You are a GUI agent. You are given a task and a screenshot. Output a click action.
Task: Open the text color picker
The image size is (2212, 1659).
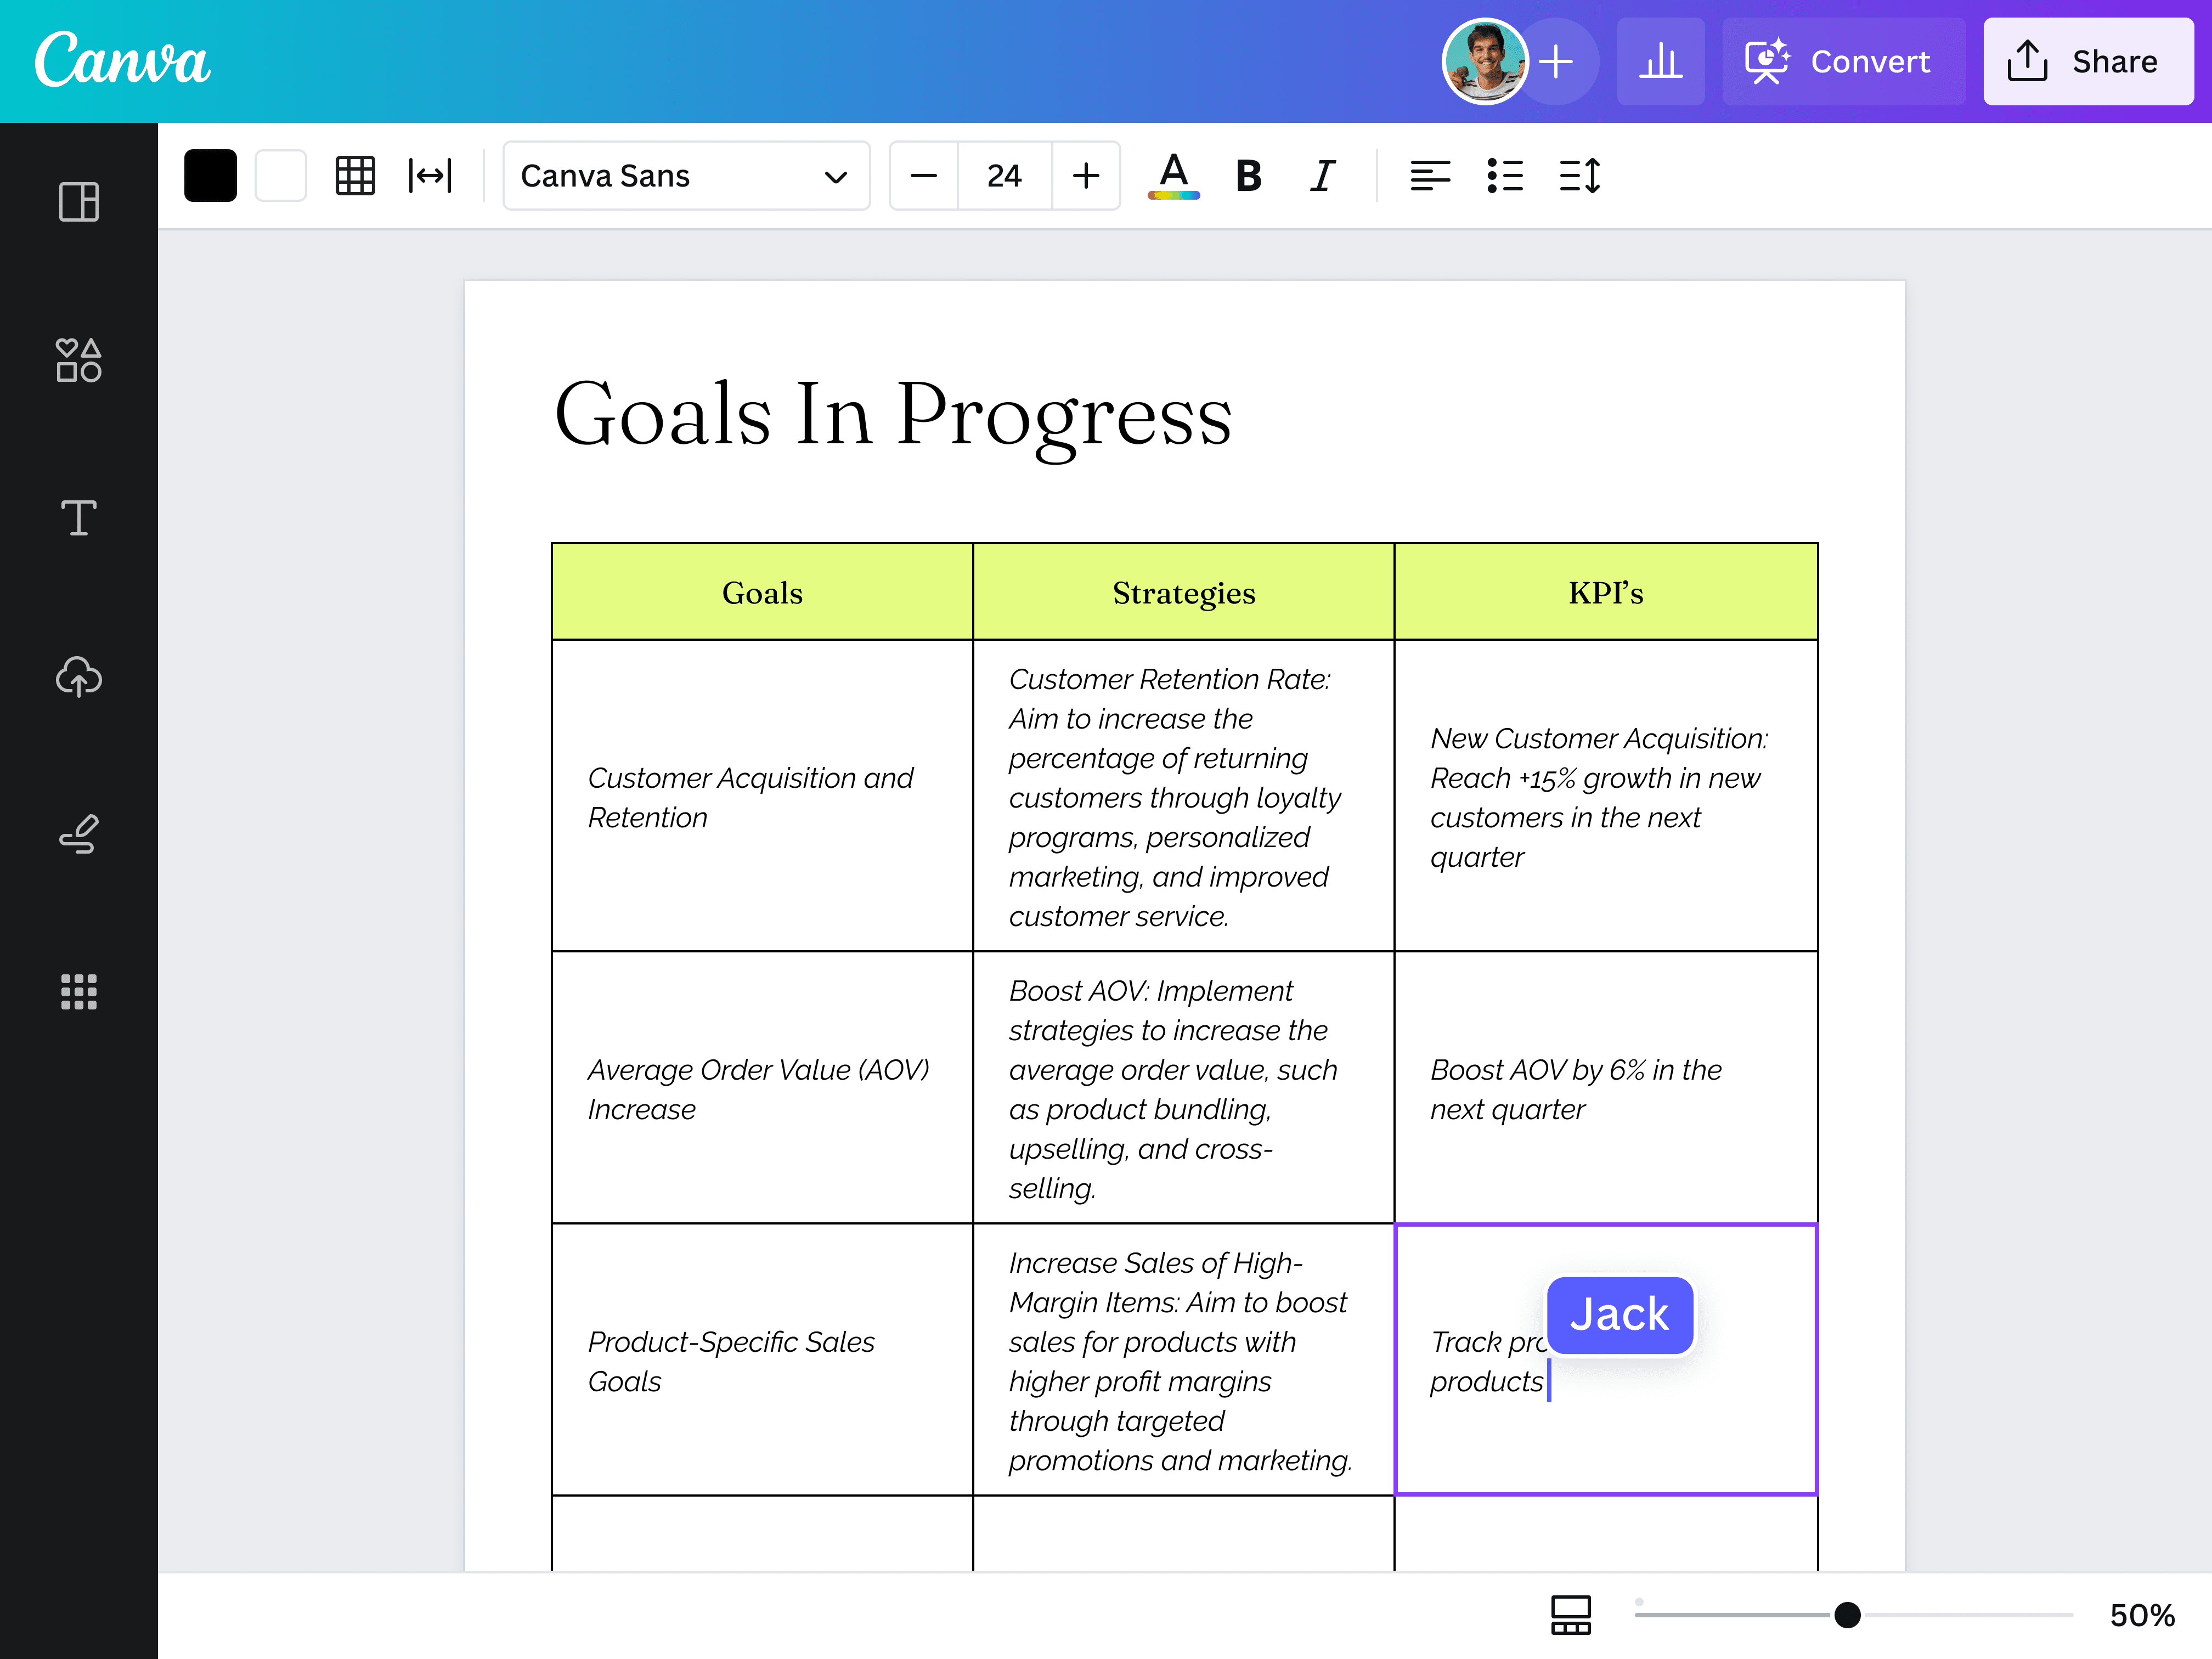1173,176
